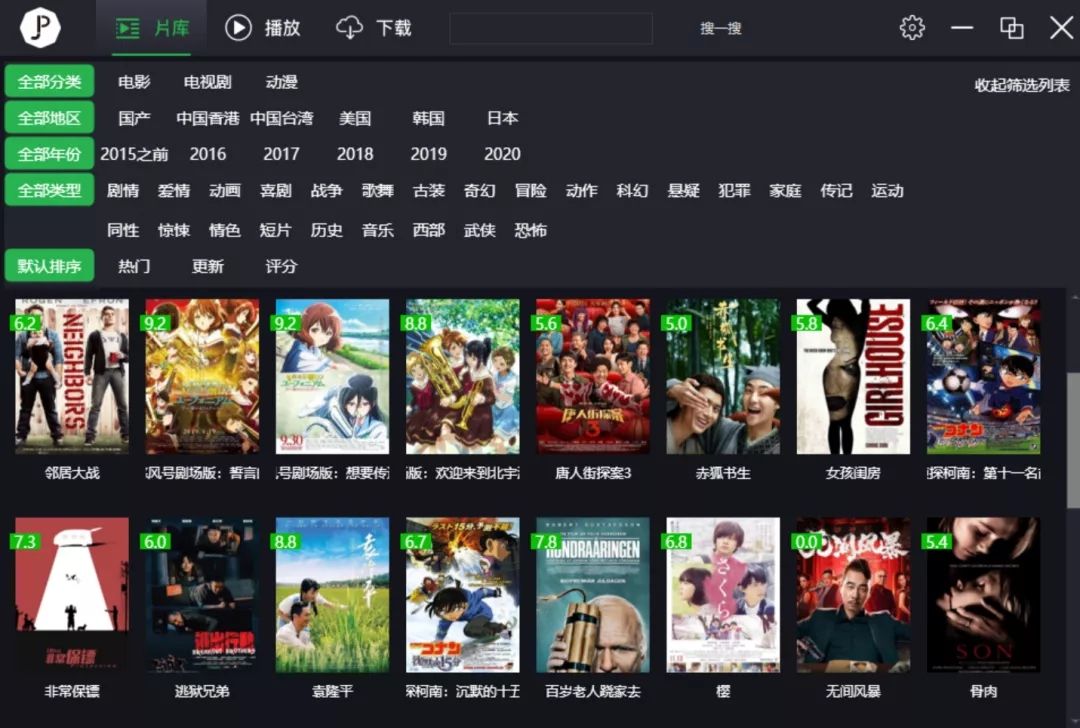
Task: Select the 战争 genre
Action: click(326, 191)
